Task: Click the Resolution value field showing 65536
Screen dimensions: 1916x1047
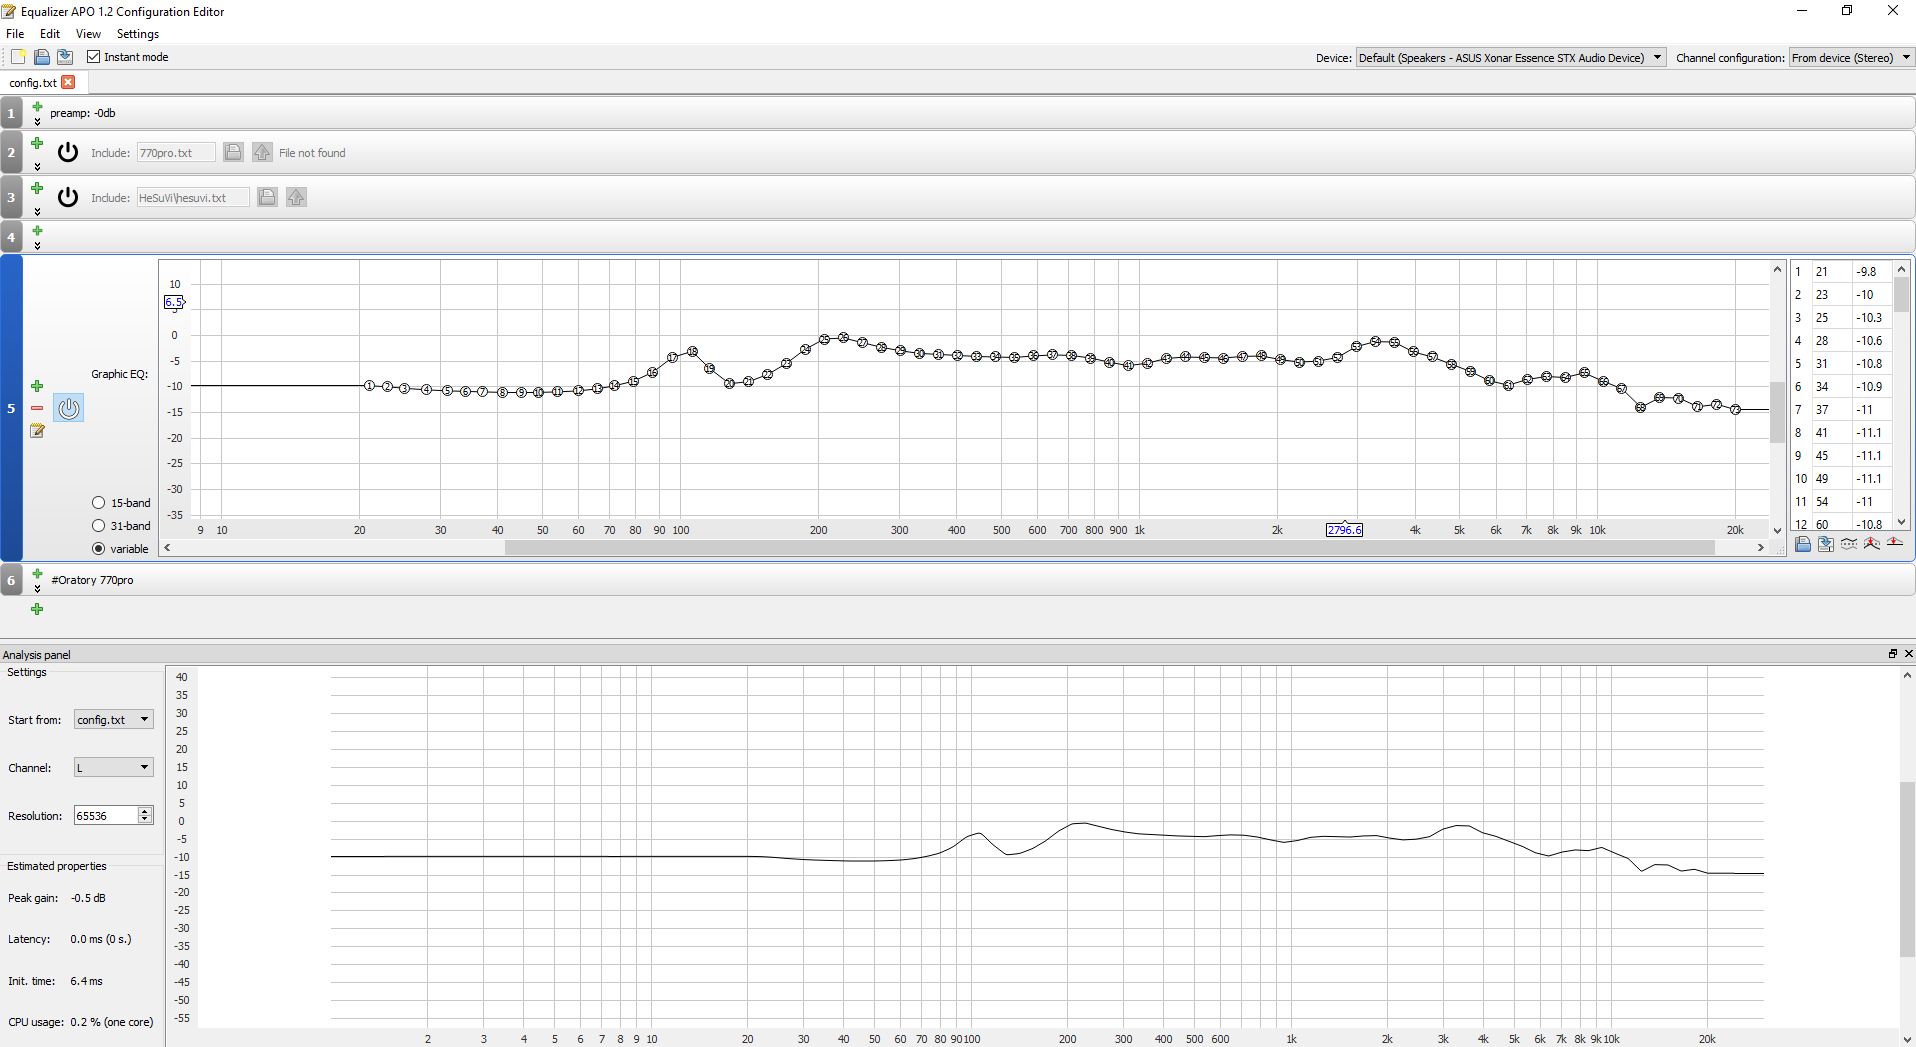Action: pos(105,816)
